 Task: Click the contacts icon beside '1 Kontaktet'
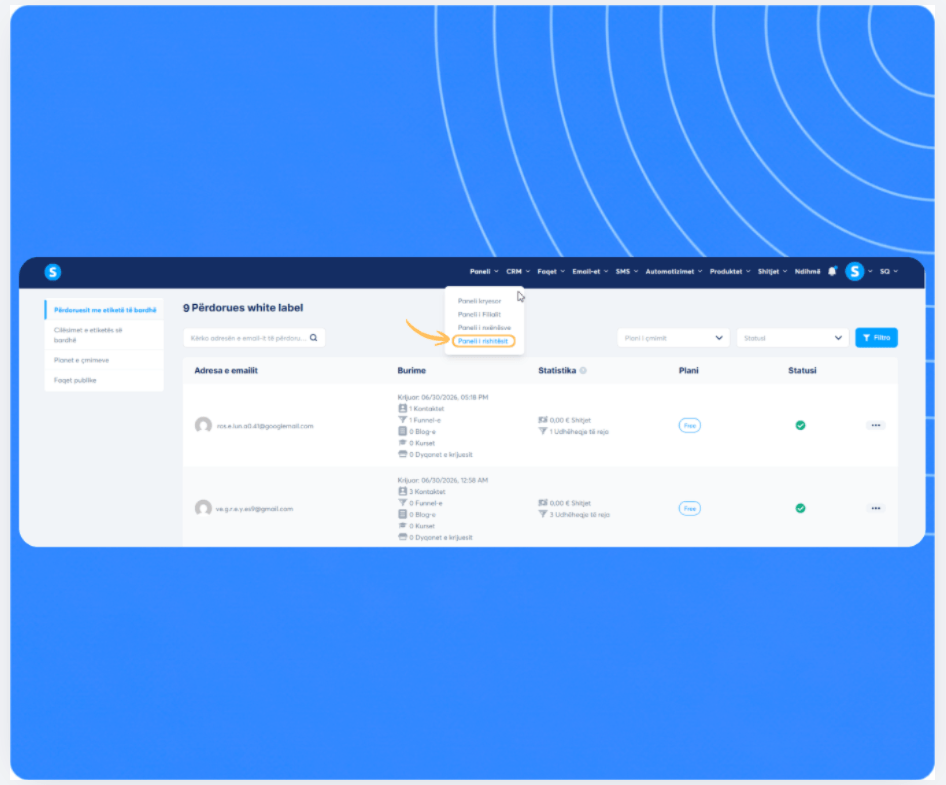tap(402, 408)
